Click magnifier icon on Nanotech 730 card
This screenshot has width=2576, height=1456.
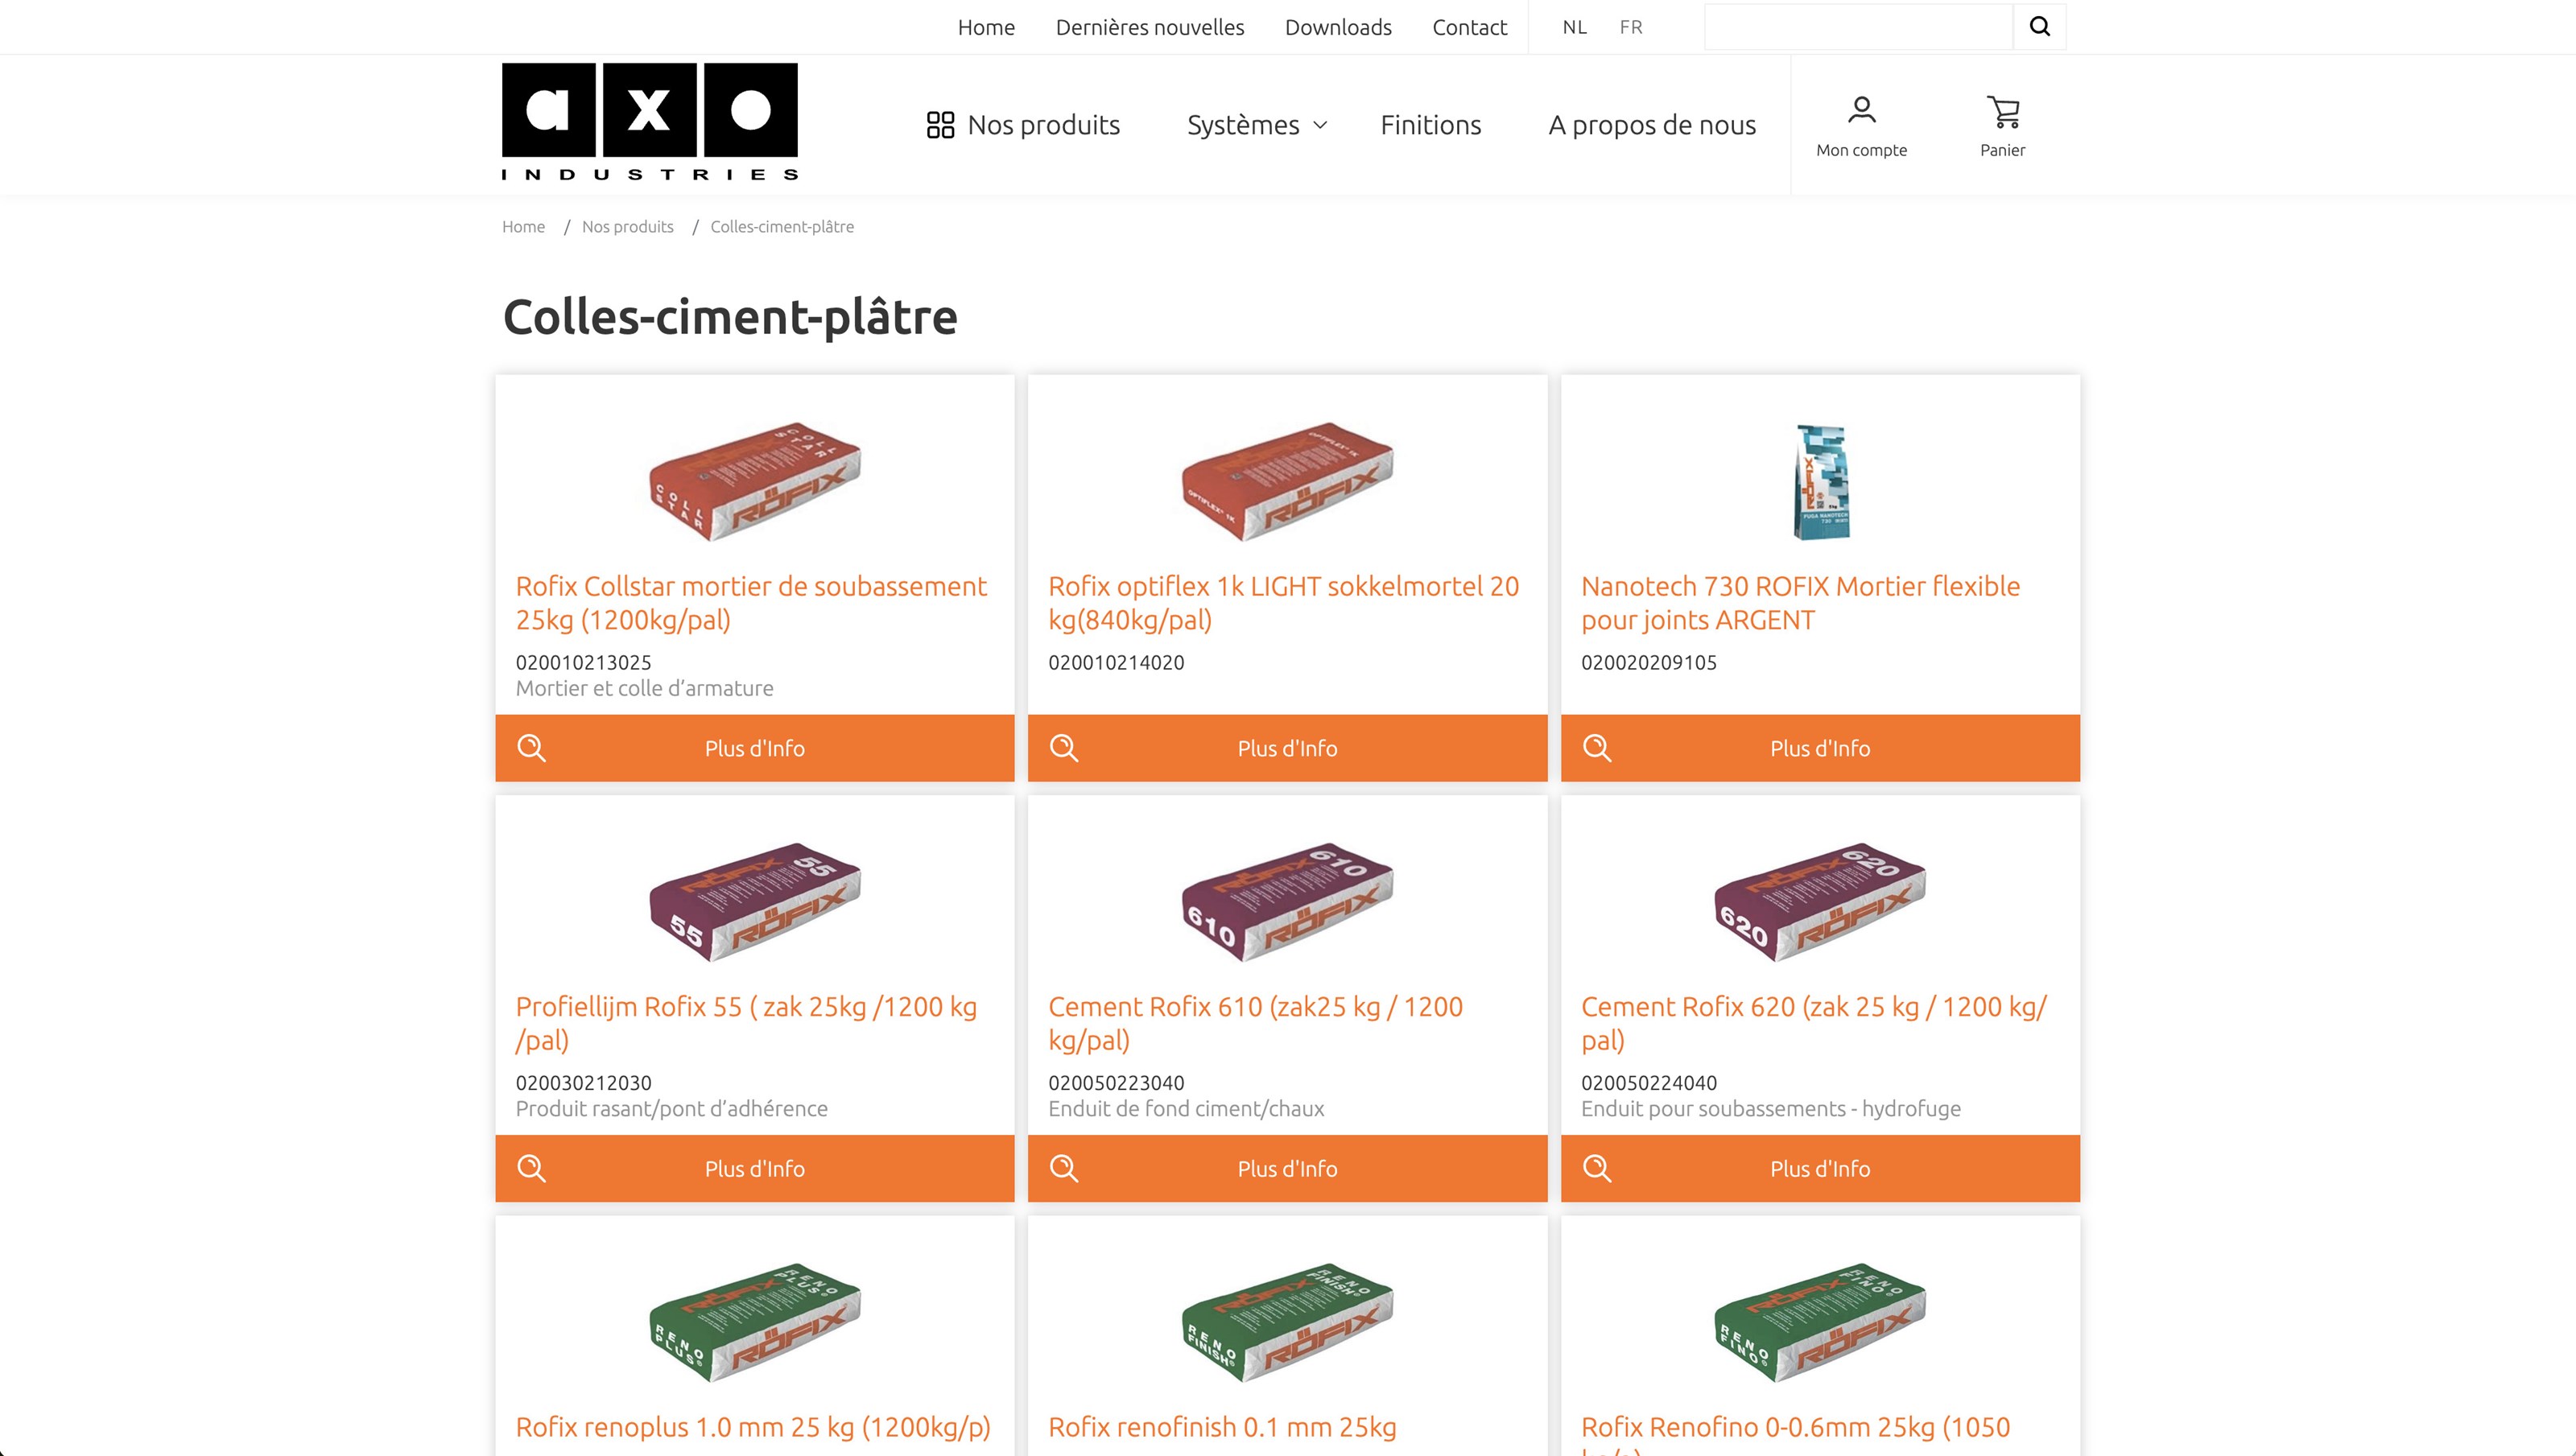1597,748
